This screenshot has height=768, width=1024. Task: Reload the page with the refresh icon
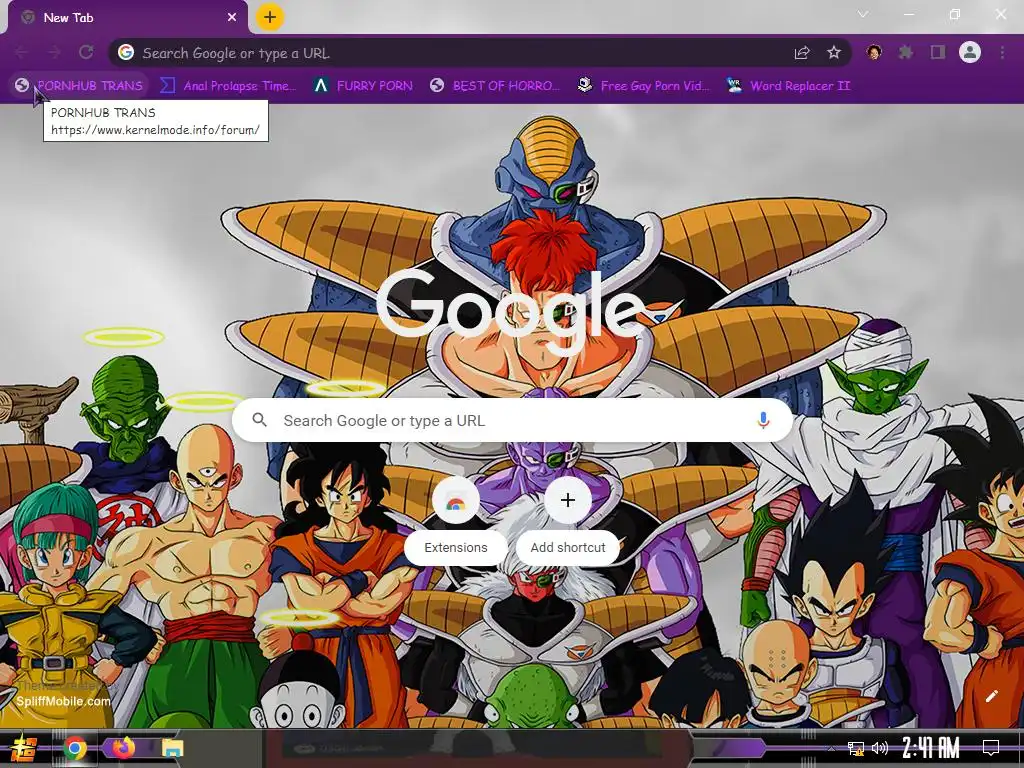[86, 52]
